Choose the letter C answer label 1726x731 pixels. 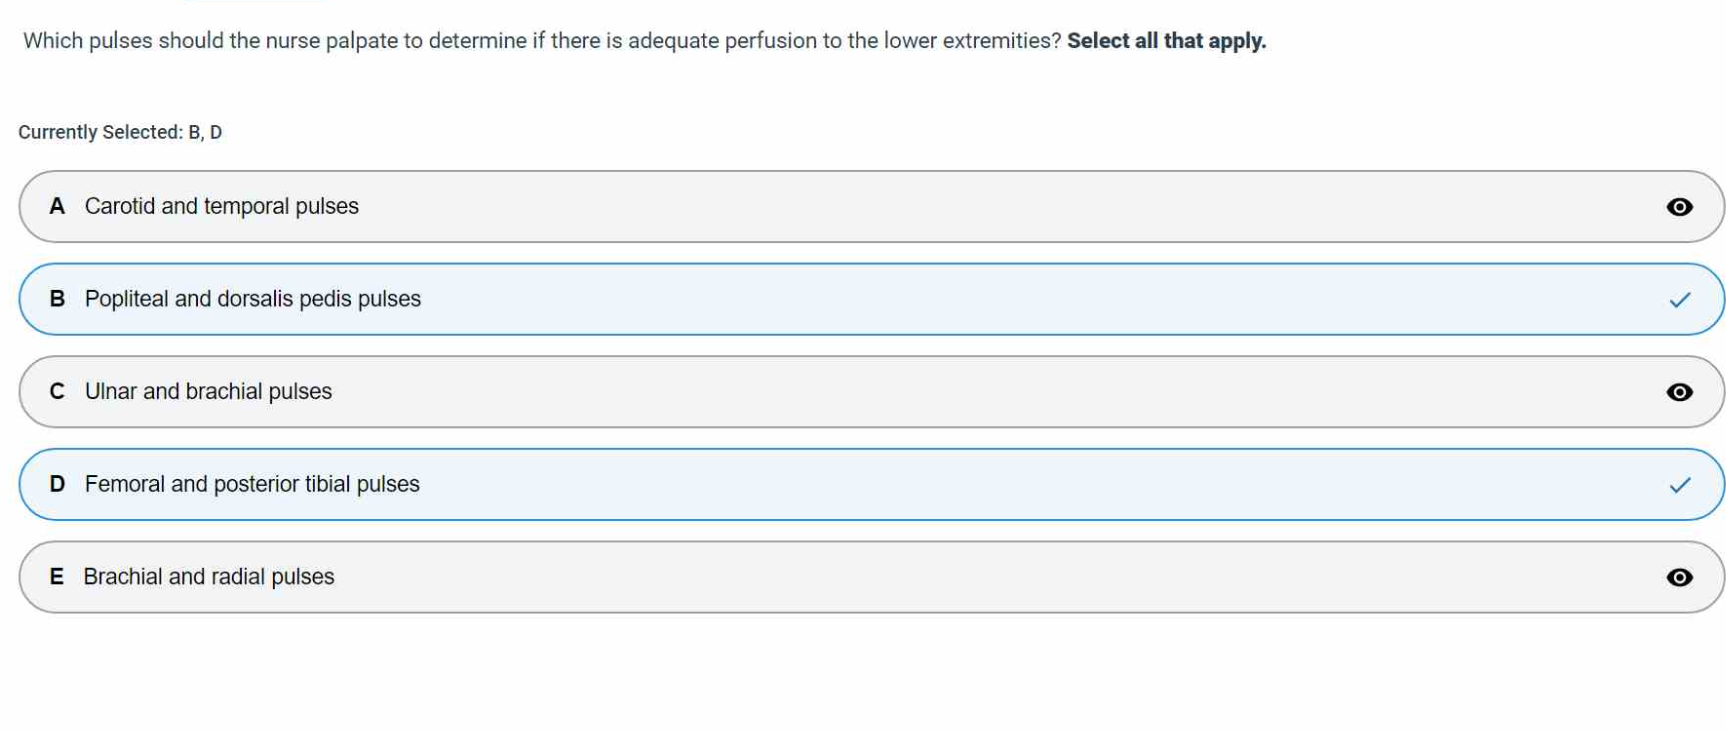click(57, 391)
